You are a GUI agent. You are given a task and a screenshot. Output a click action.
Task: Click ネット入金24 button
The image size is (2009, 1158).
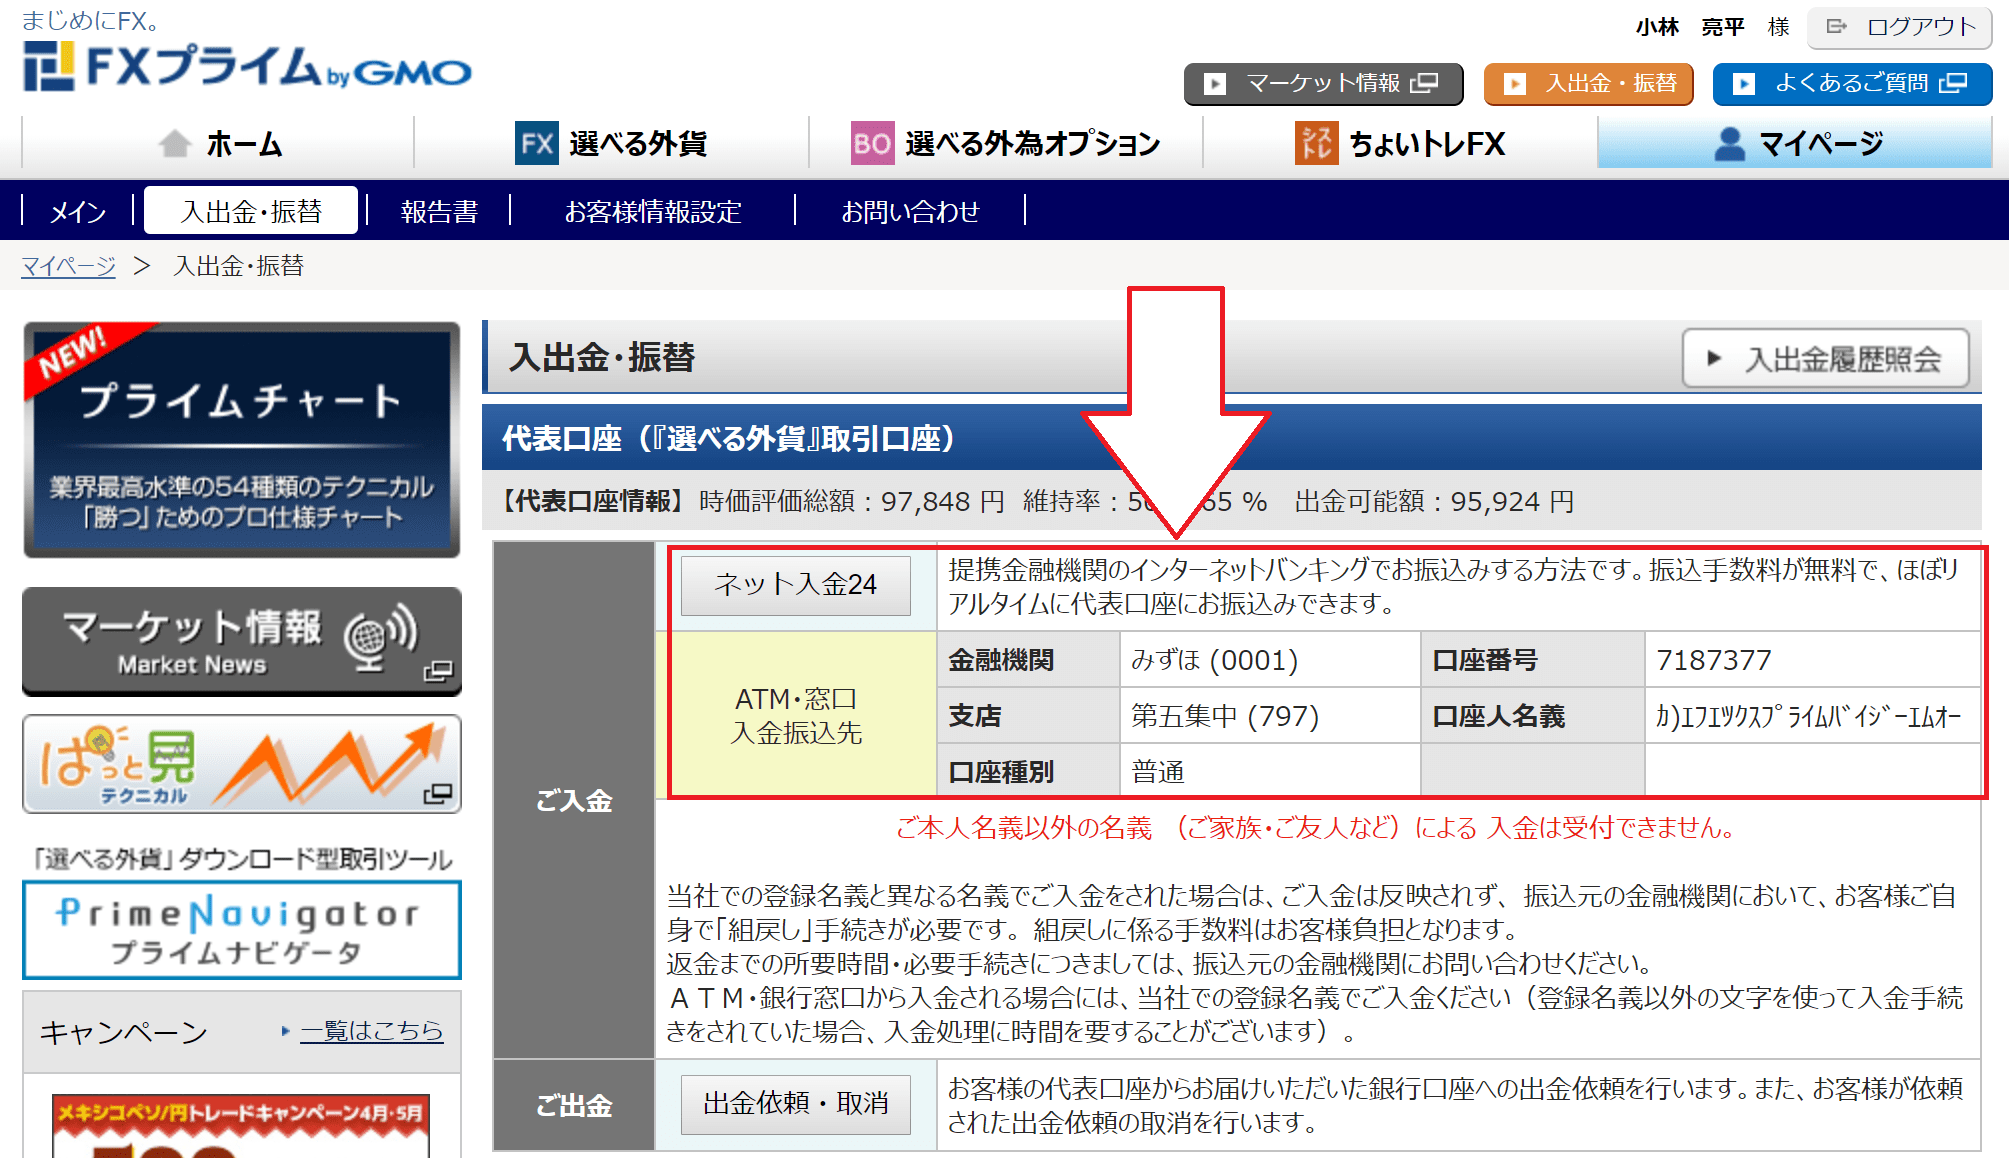coord(796,585)
